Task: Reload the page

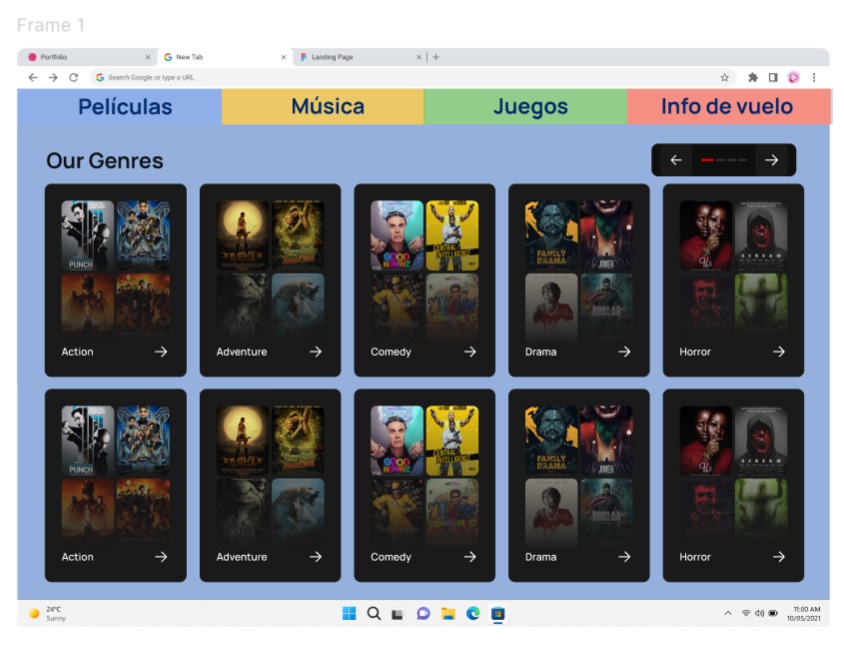Action: point(73,78)
